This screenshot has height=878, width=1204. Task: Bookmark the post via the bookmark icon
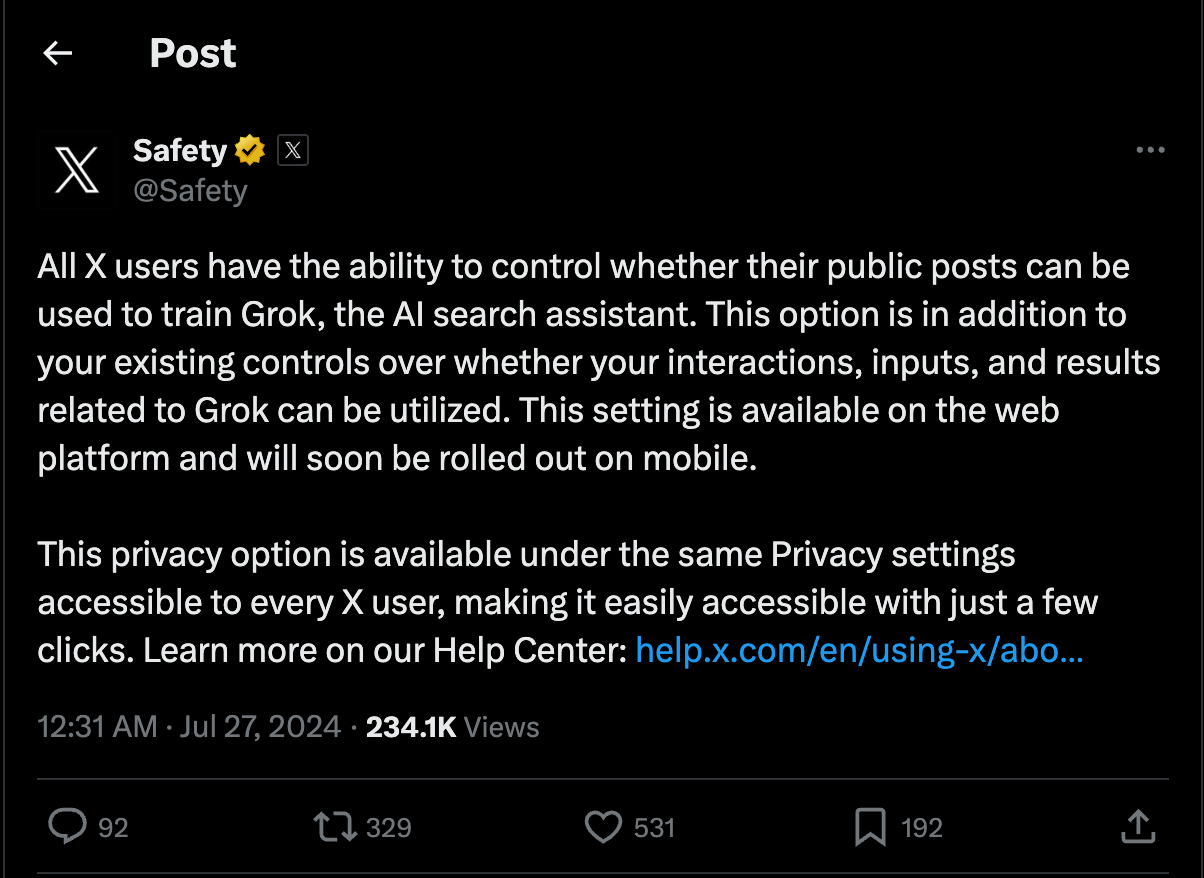[872, 827]
